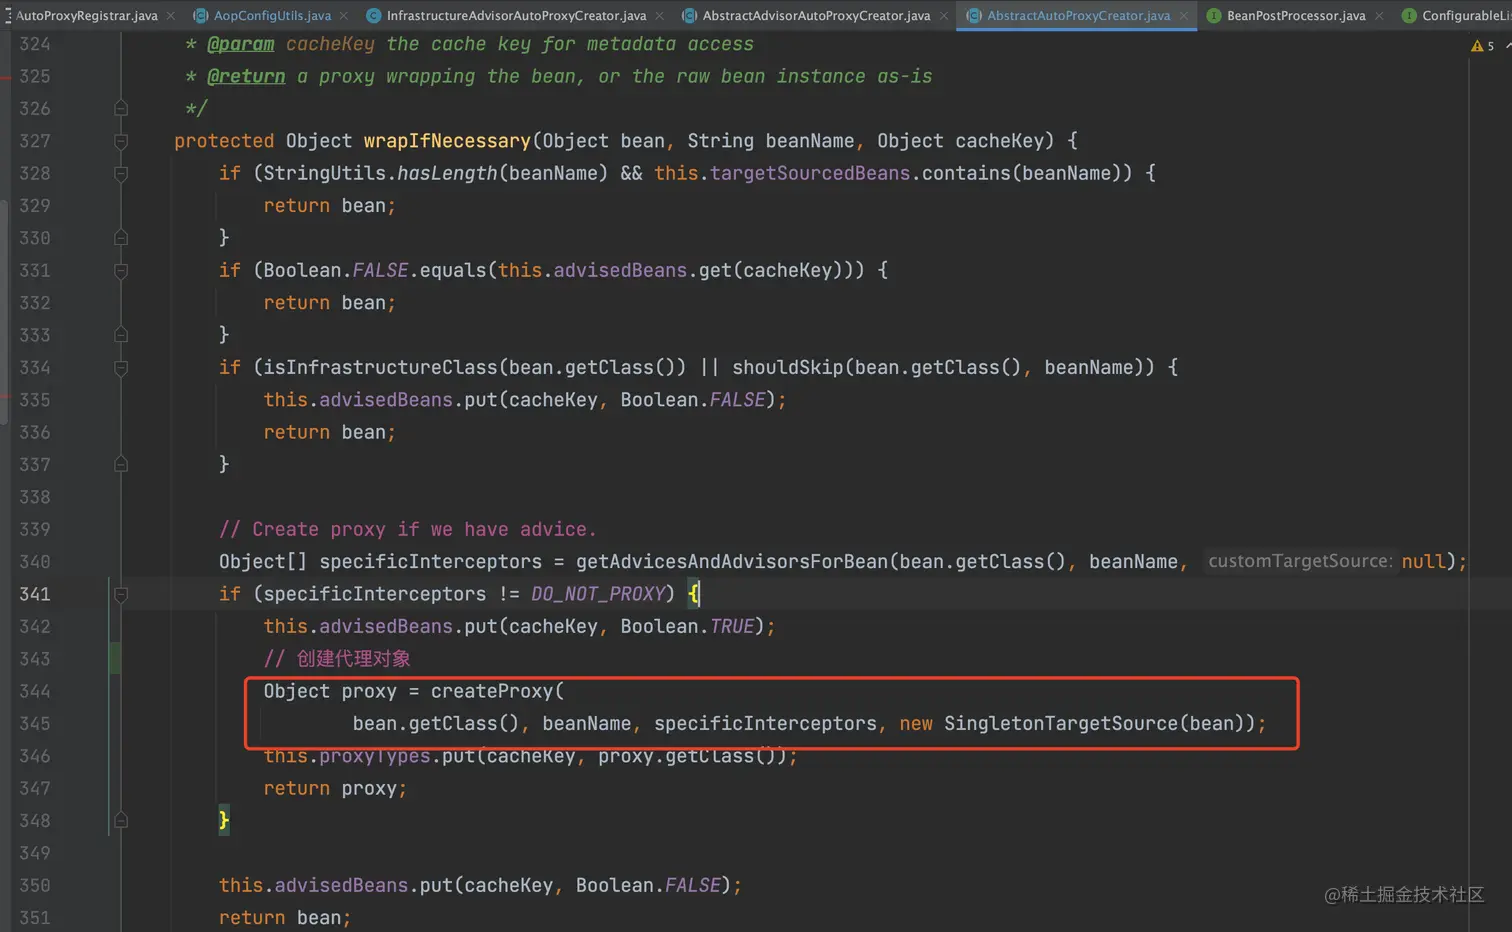Image resolution: width=1512 pixels, height=932 pixels.
Task: Click the fold end marker on line 330
Action: click(121, 238)
